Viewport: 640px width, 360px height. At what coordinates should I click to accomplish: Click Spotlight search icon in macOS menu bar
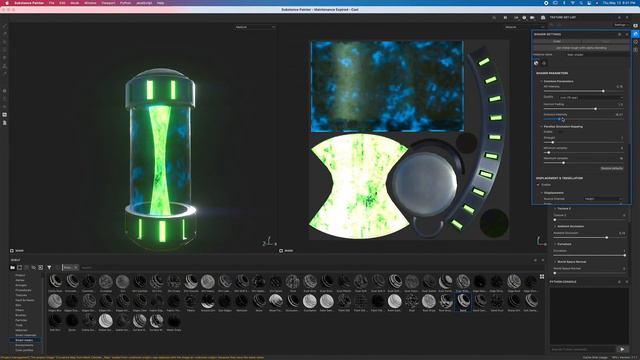point(581,3)
